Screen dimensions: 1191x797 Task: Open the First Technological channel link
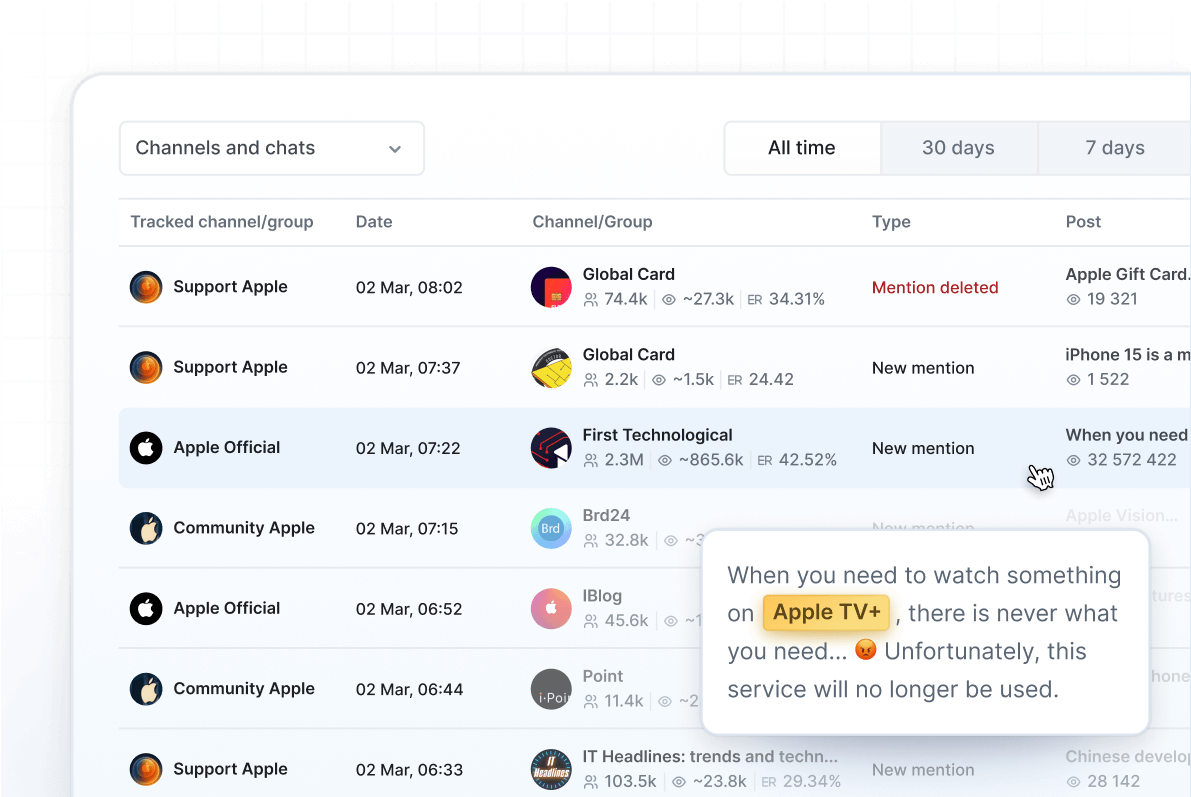click(x=657, y=435)
